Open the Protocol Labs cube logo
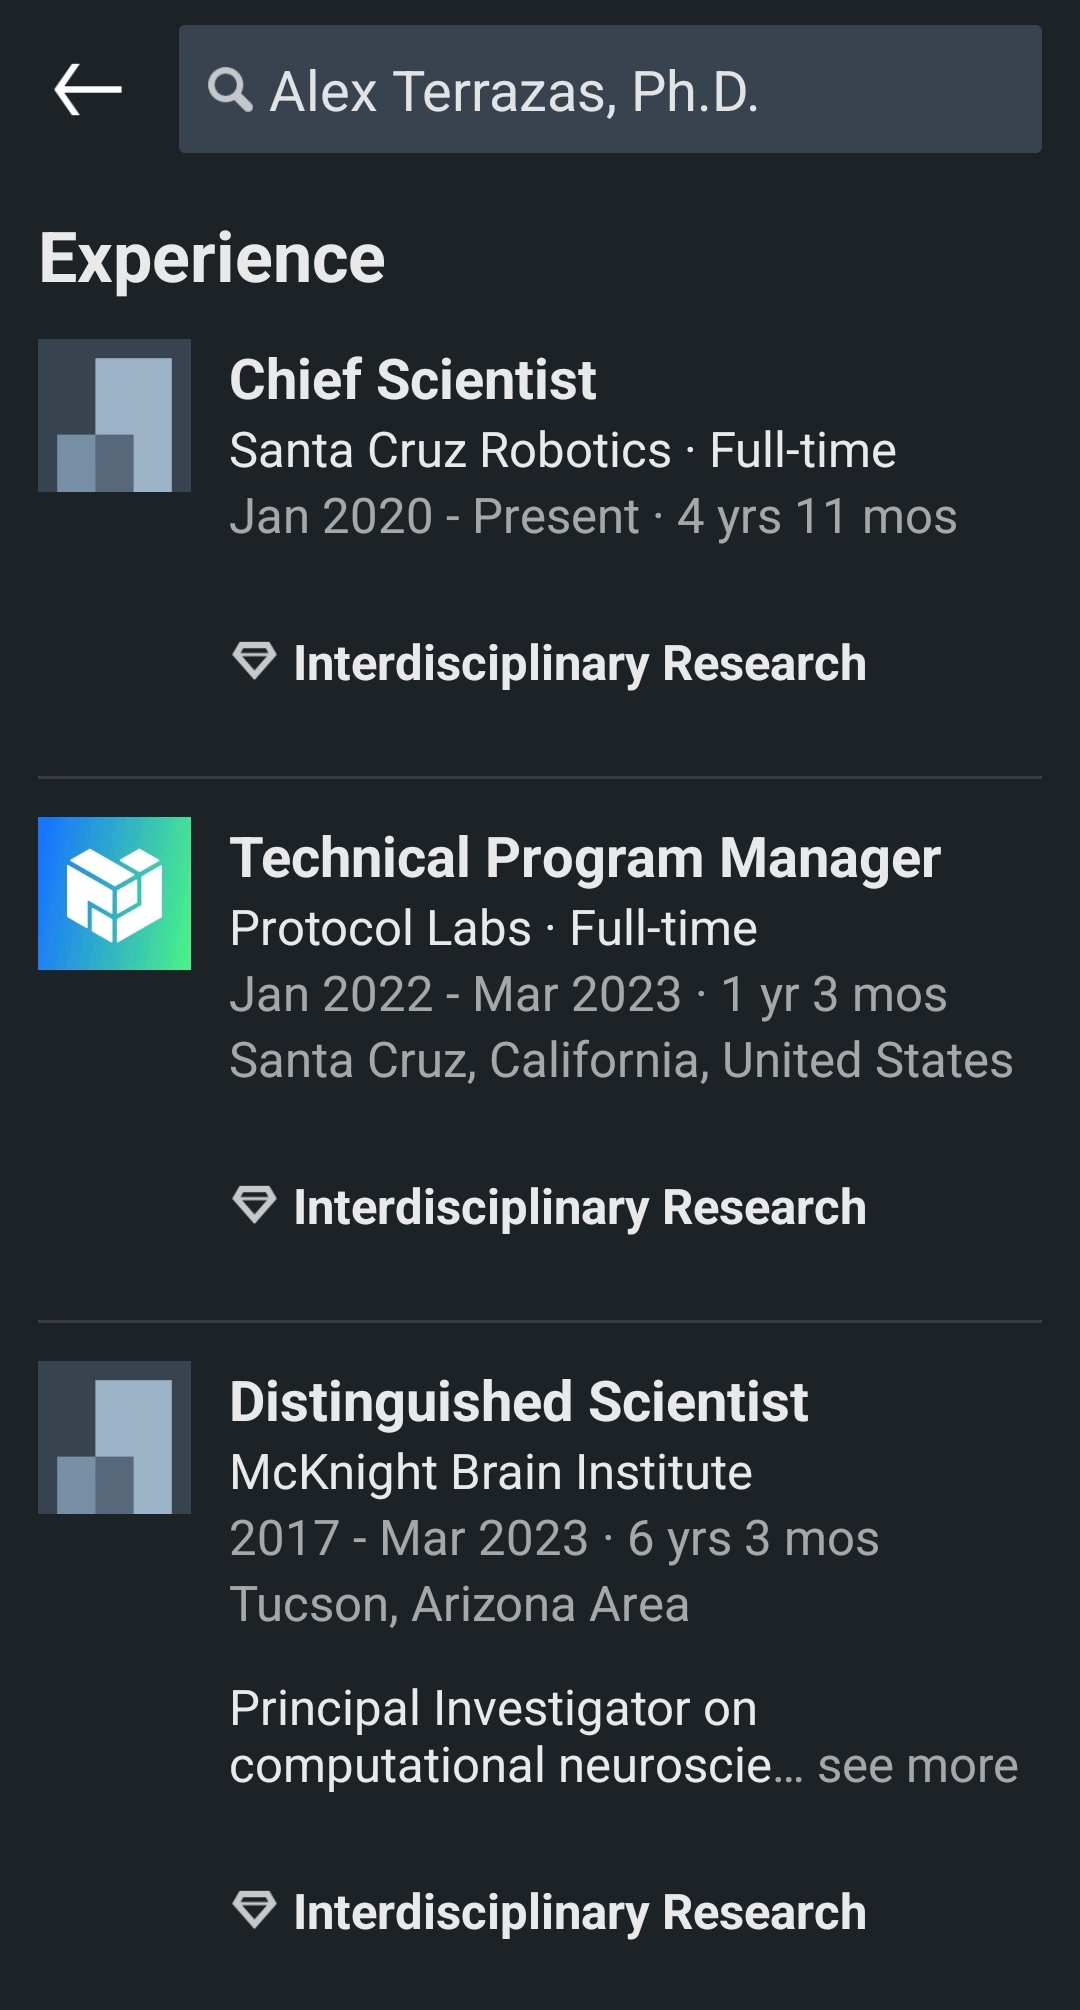Viewport: 1080px width, 2010px height. click(x=114, y=893)
